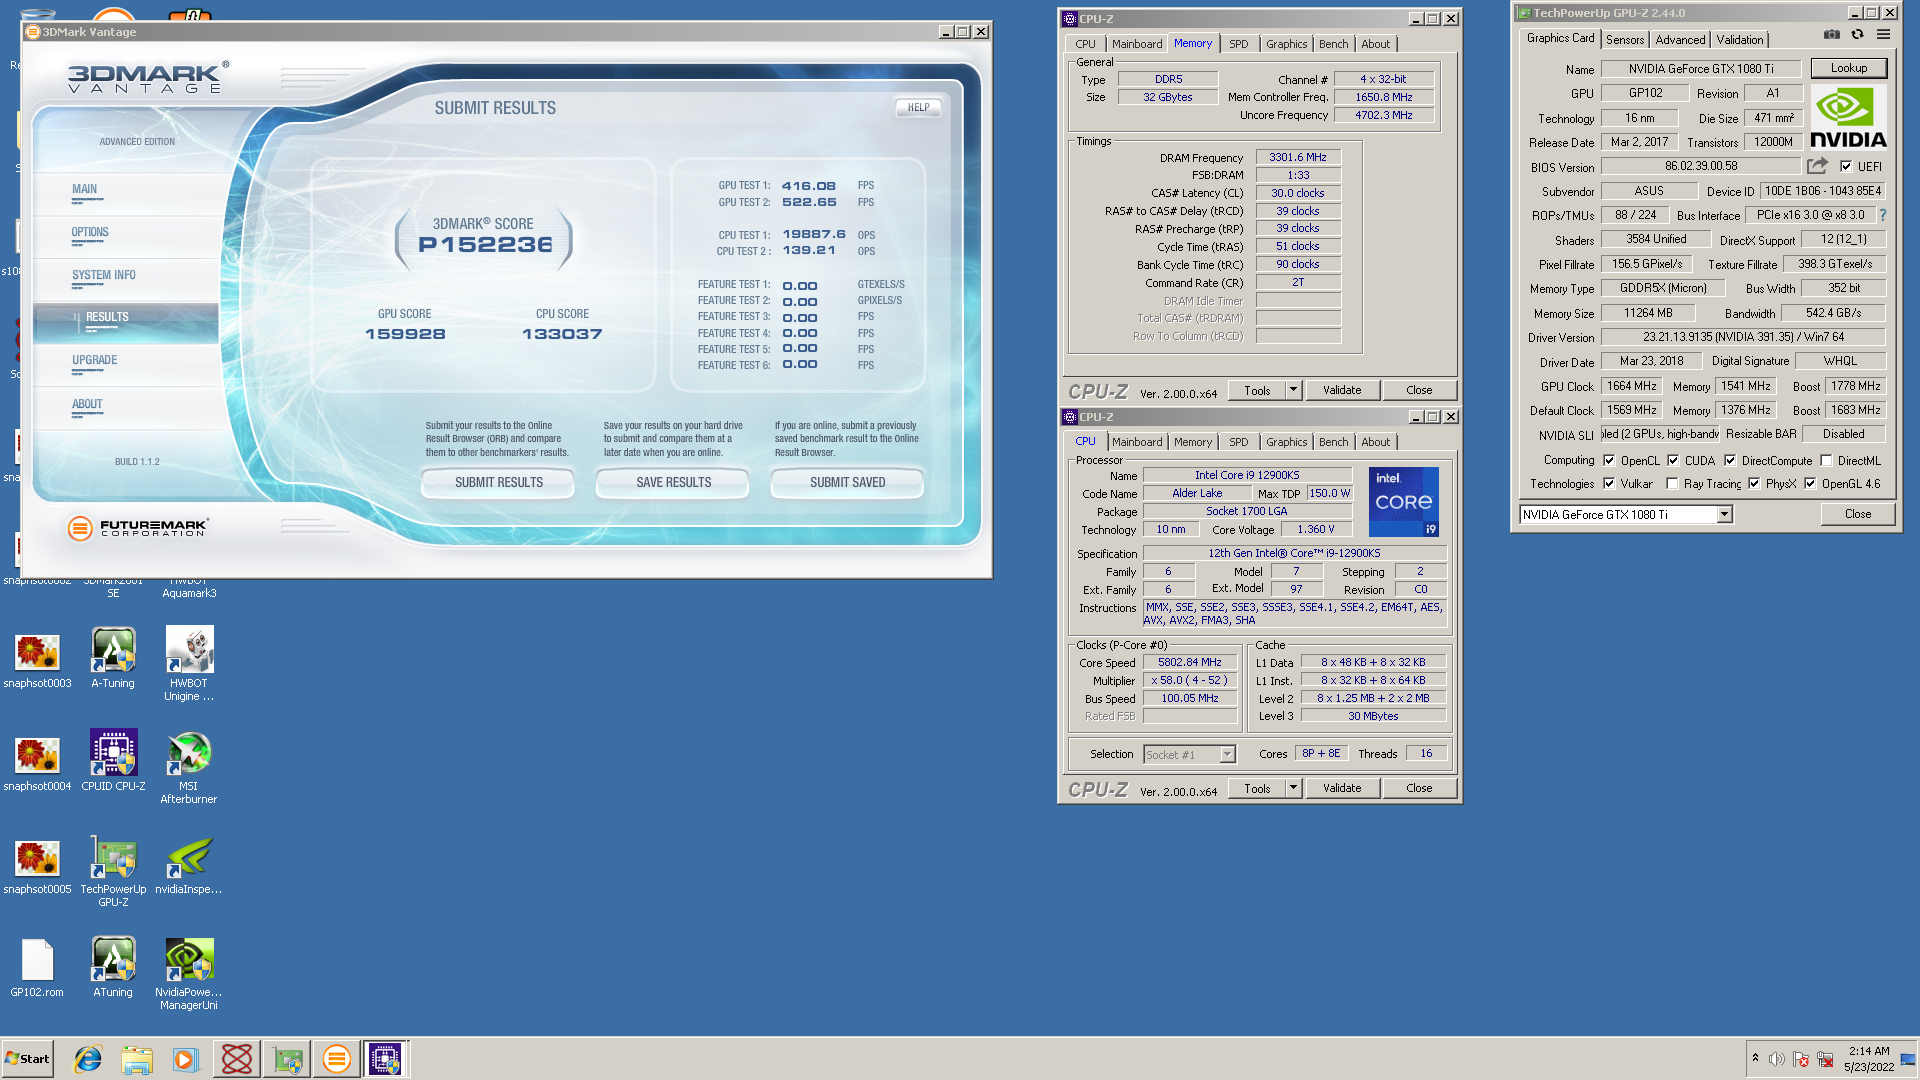The width and height of the screenshot is (1920, 1080).
Task: Open HWBOT Unigine desktop shortcut
Action: coord(189,665)
